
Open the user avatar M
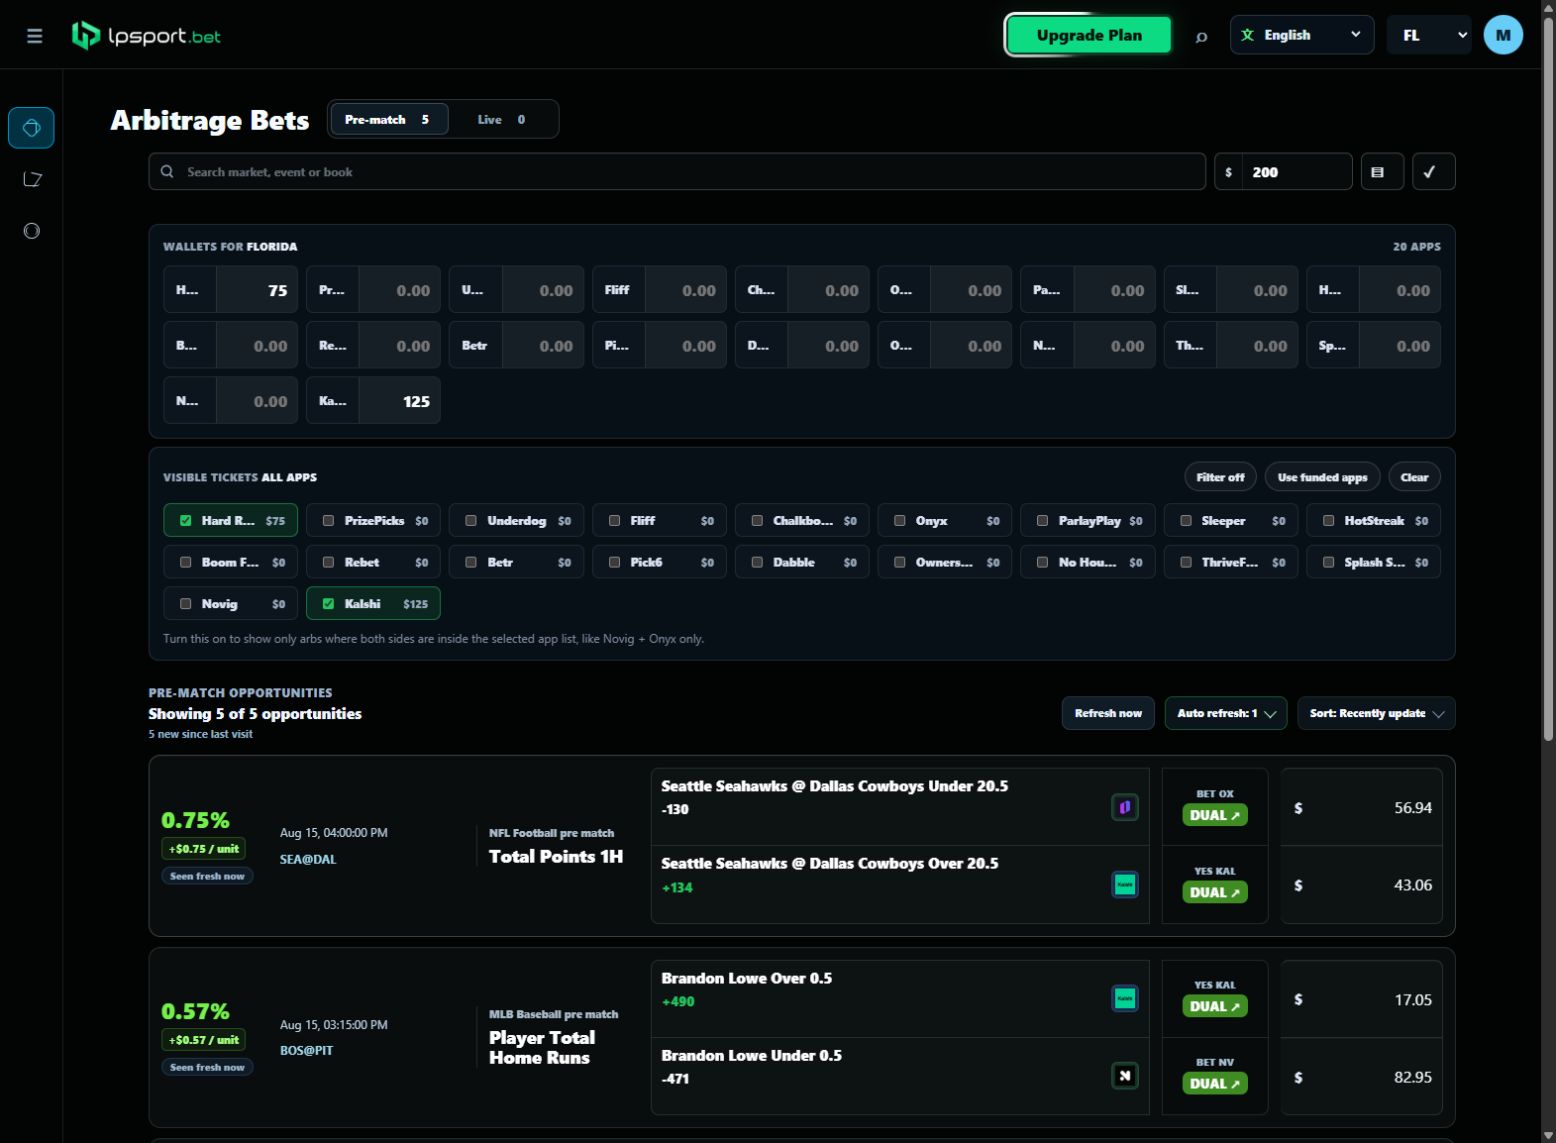coord(1502,35)
